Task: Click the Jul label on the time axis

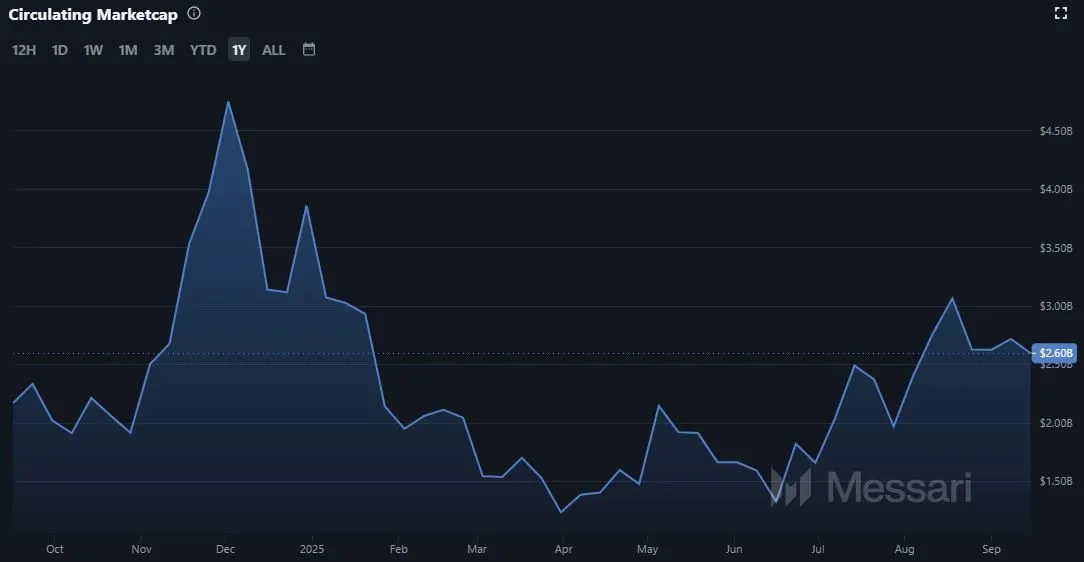Action: pyautogui.click(x=817, y=549)
